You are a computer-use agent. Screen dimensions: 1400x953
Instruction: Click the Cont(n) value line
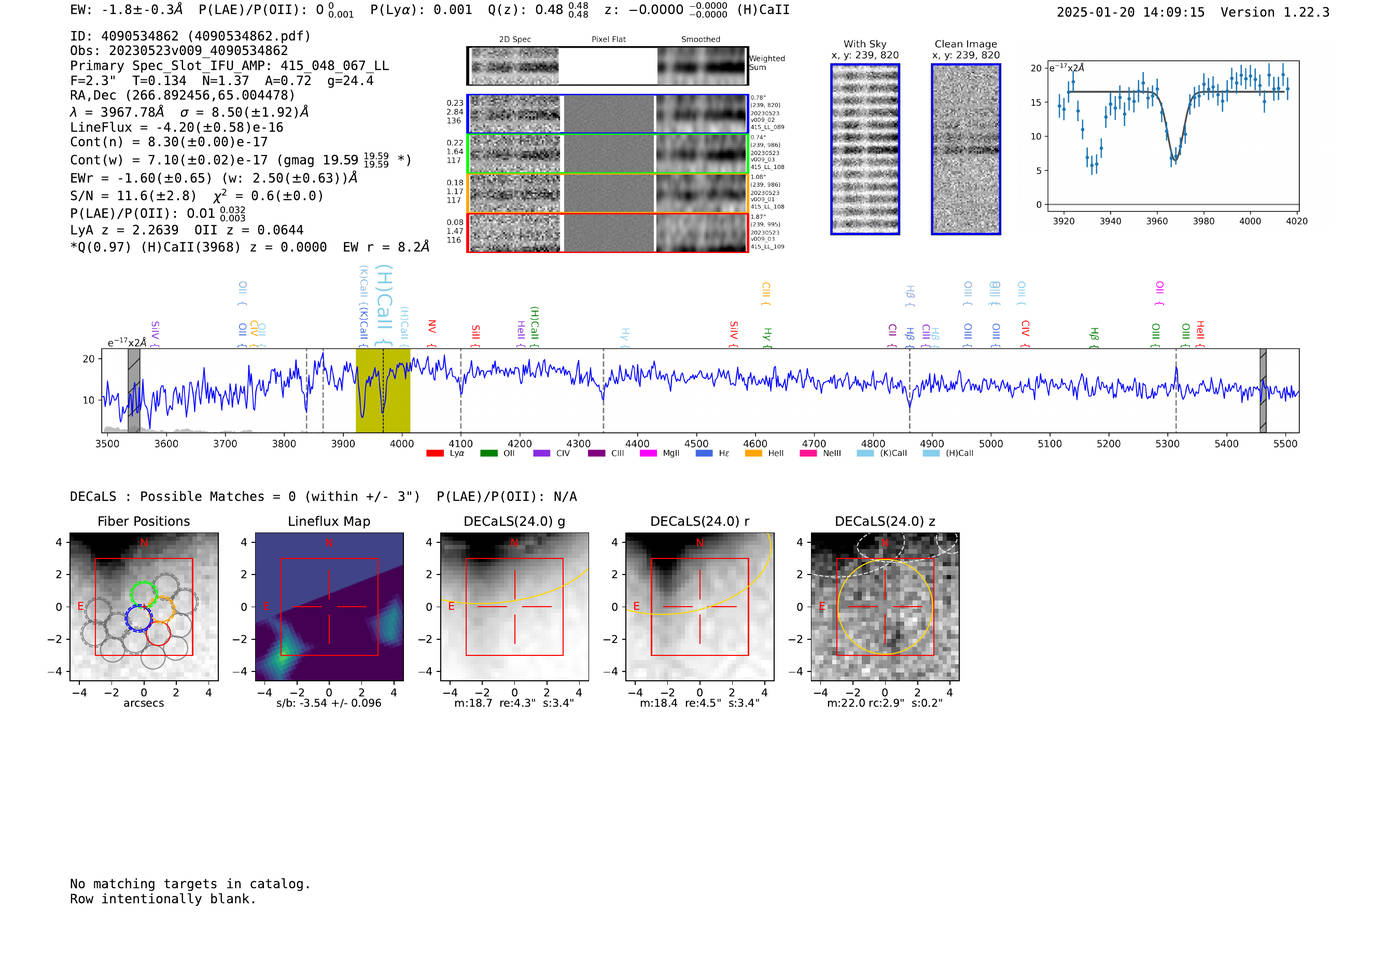[169, 142]
